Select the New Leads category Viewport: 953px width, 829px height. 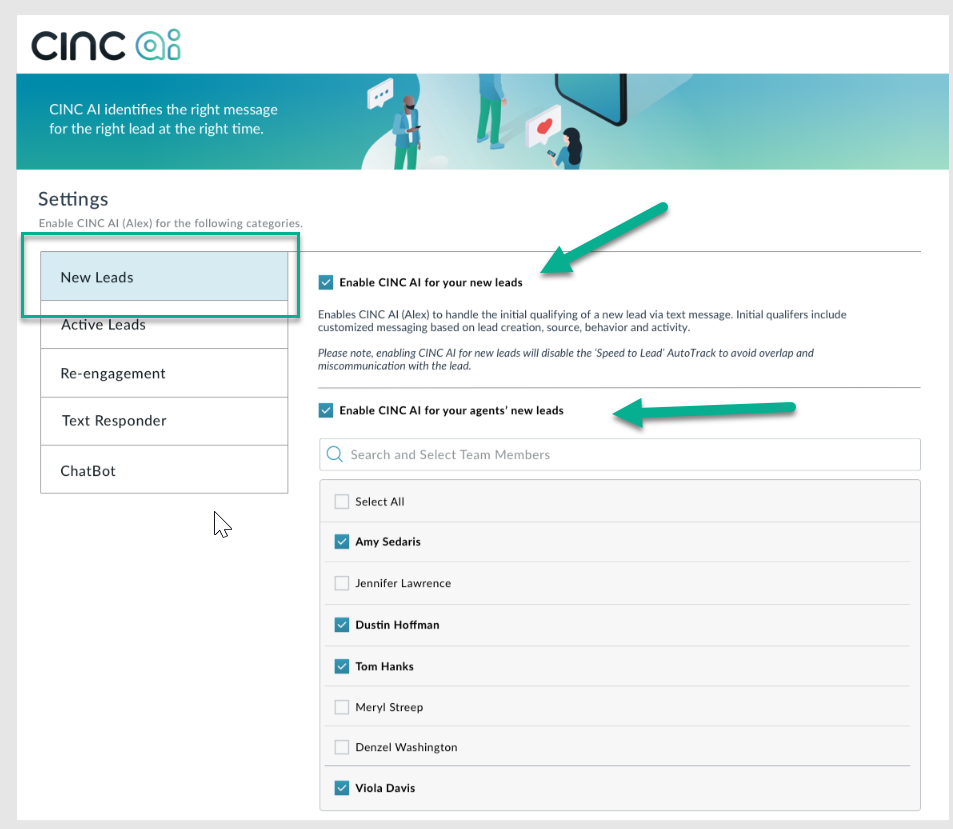point(95,276)
